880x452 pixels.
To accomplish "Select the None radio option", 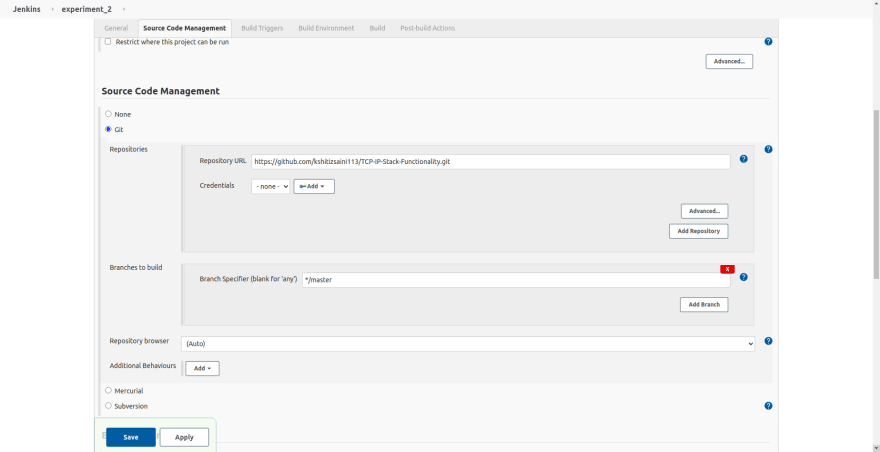I will pos(108,113).
